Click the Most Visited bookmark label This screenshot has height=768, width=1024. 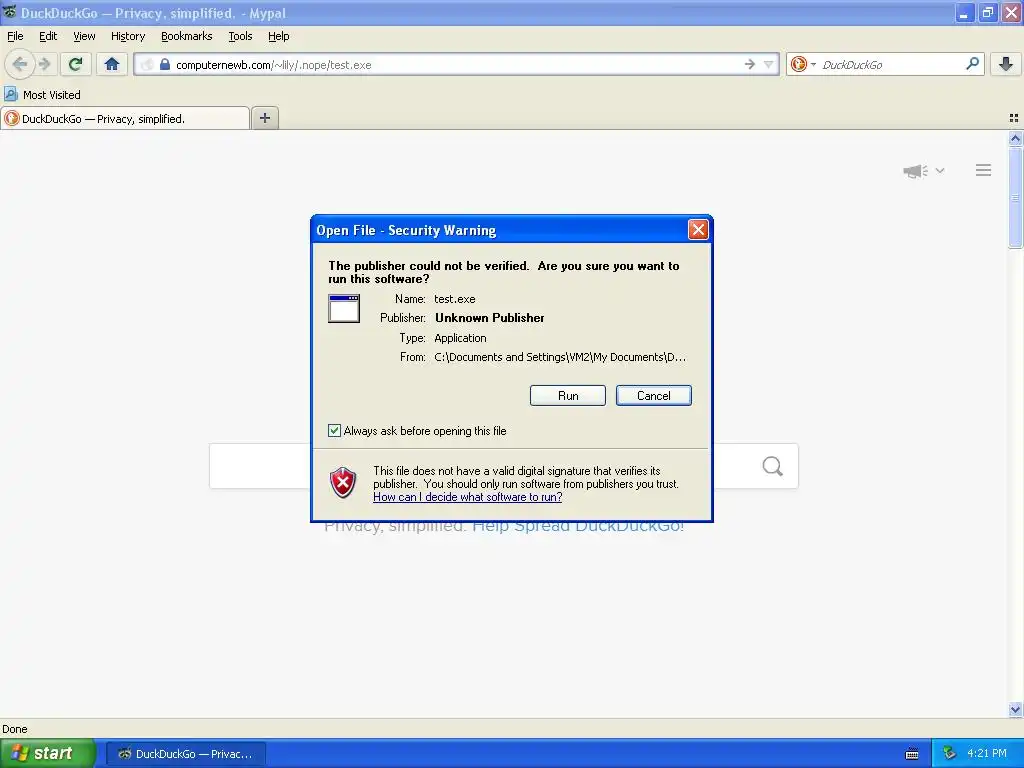[x=52, y=95]
